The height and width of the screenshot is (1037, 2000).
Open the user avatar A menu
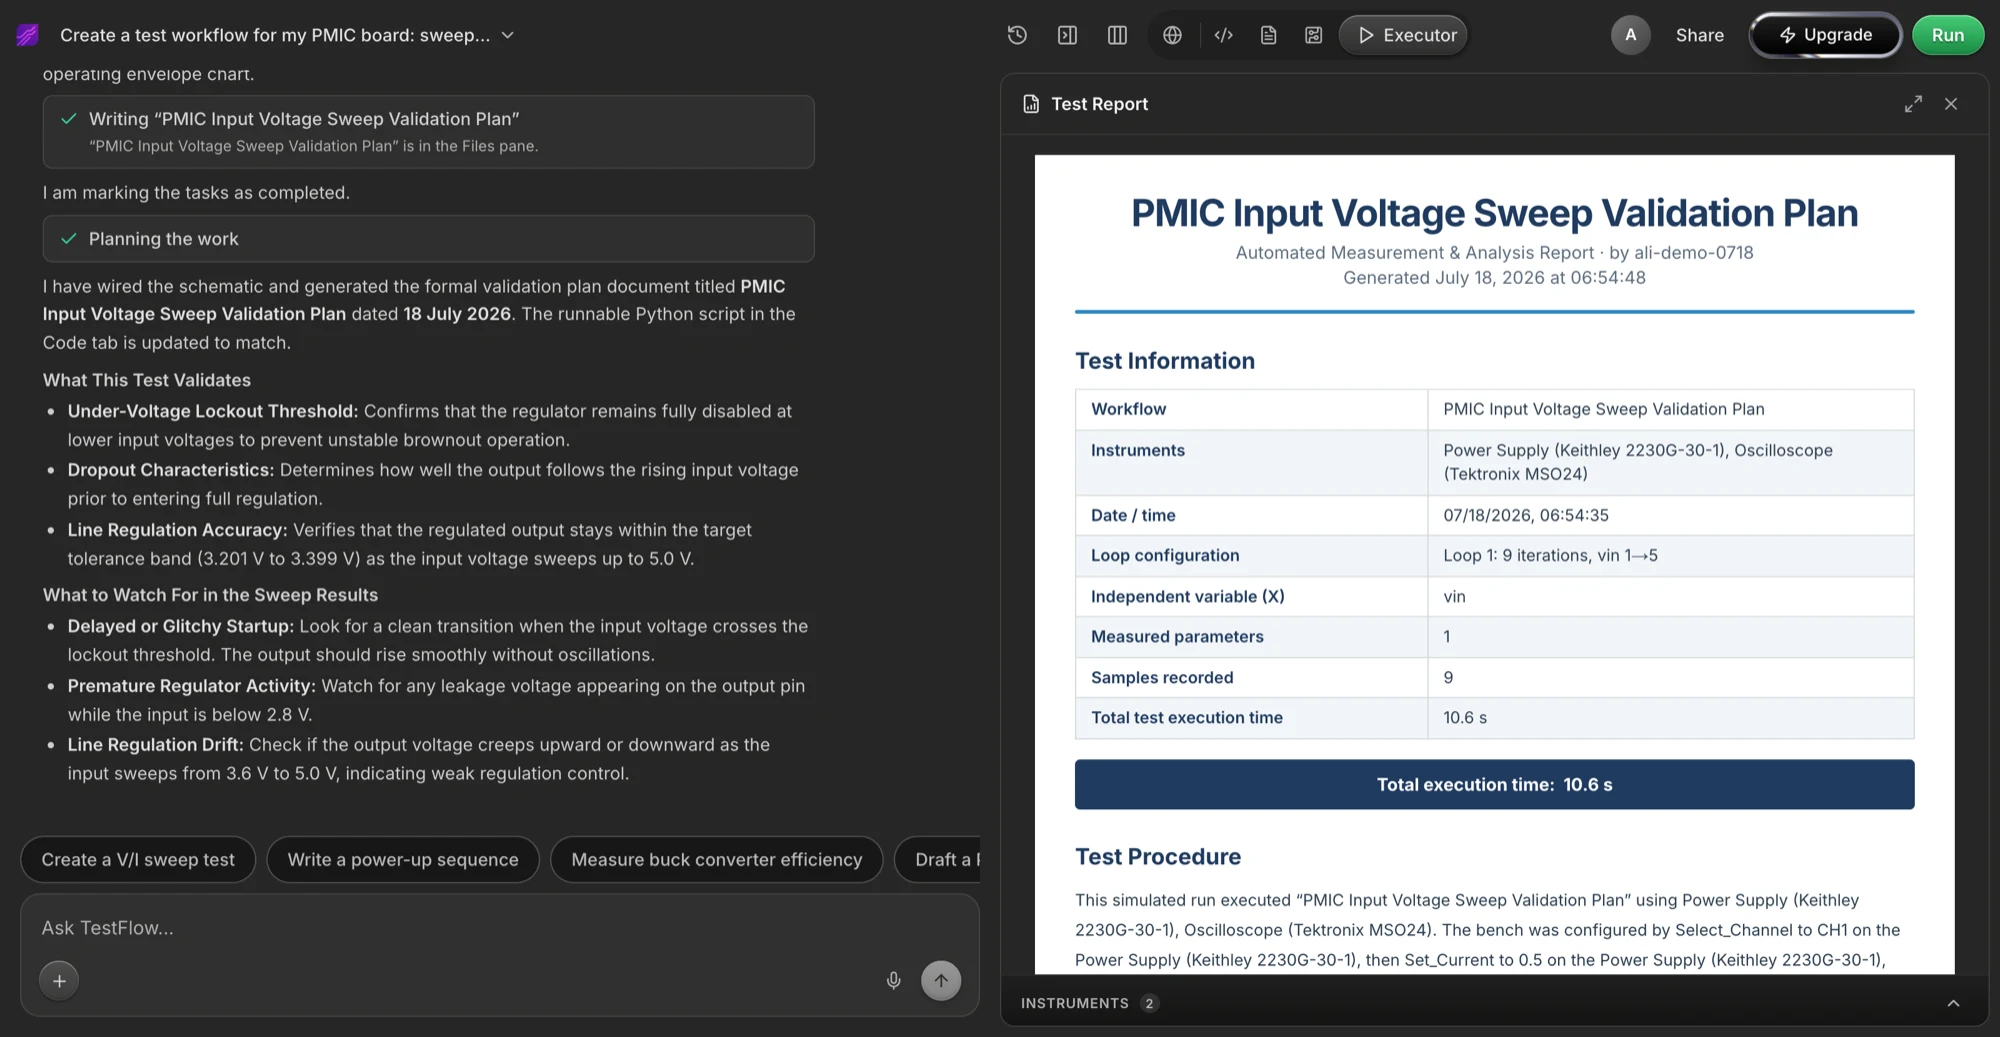point(1630,35)
